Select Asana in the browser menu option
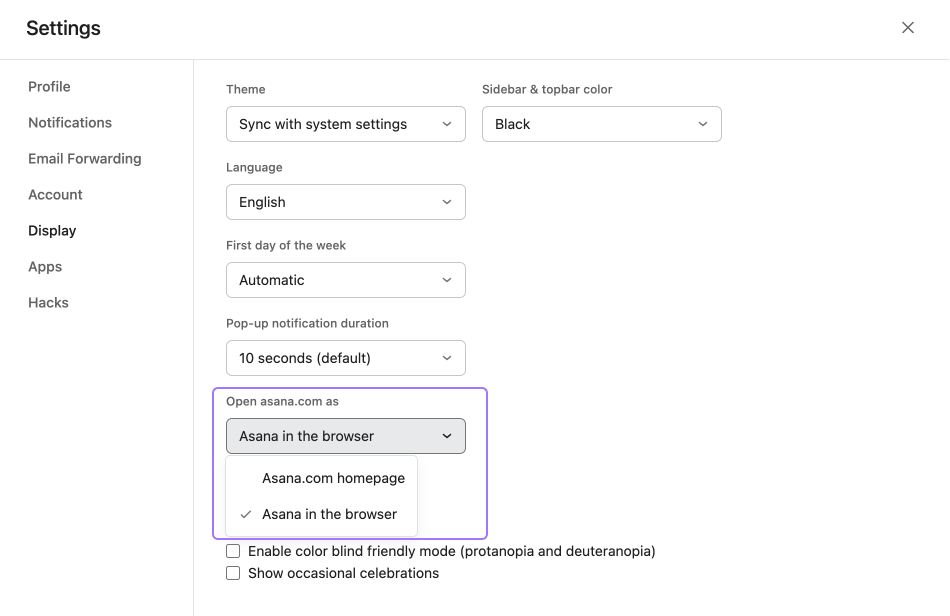950x616 pixels. point(322,514)
